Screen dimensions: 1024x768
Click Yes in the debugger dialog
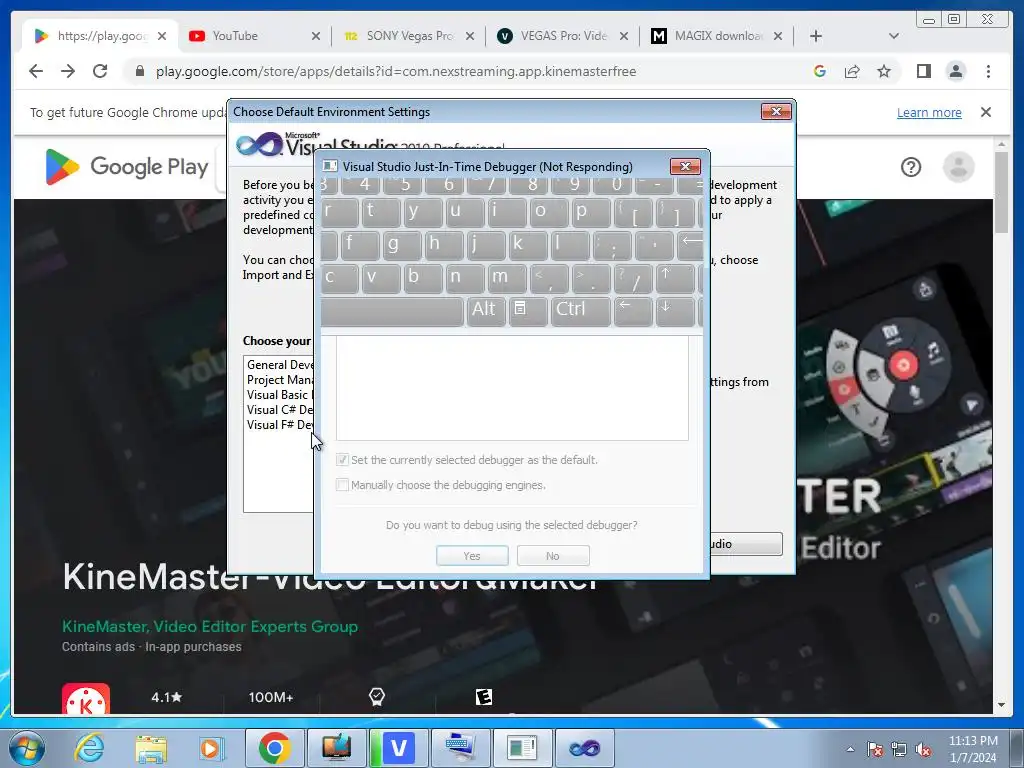472,556
